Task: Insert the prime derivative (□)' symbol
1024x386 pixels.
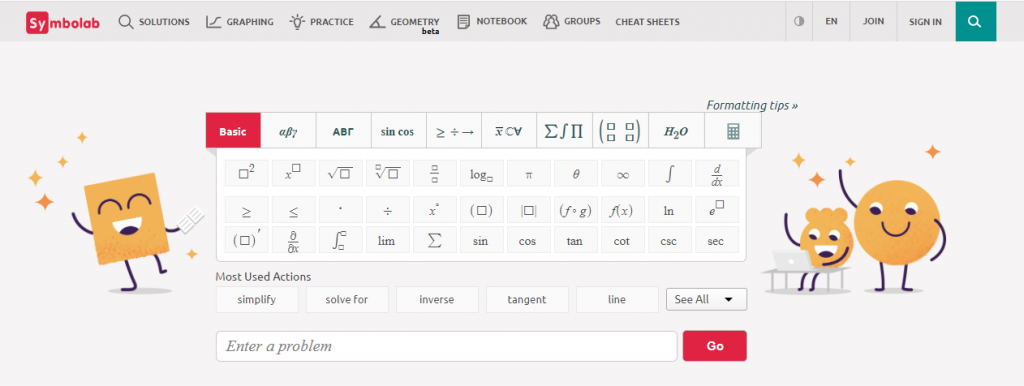Action: tap(246, 240)
